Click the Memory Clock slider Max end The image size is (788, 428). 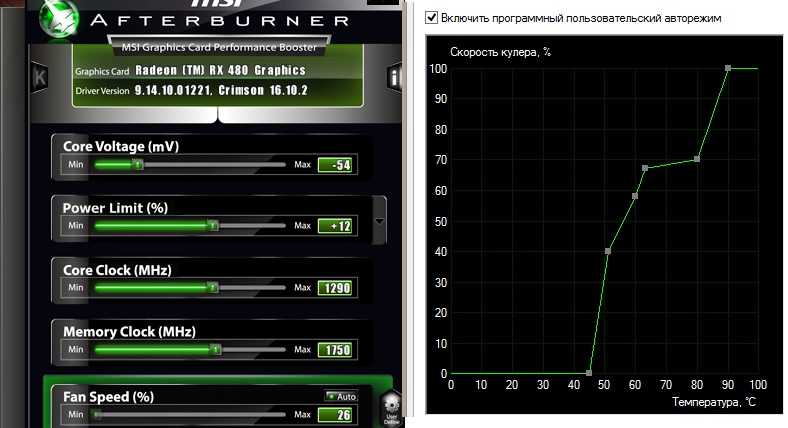(x=303, y=349)
